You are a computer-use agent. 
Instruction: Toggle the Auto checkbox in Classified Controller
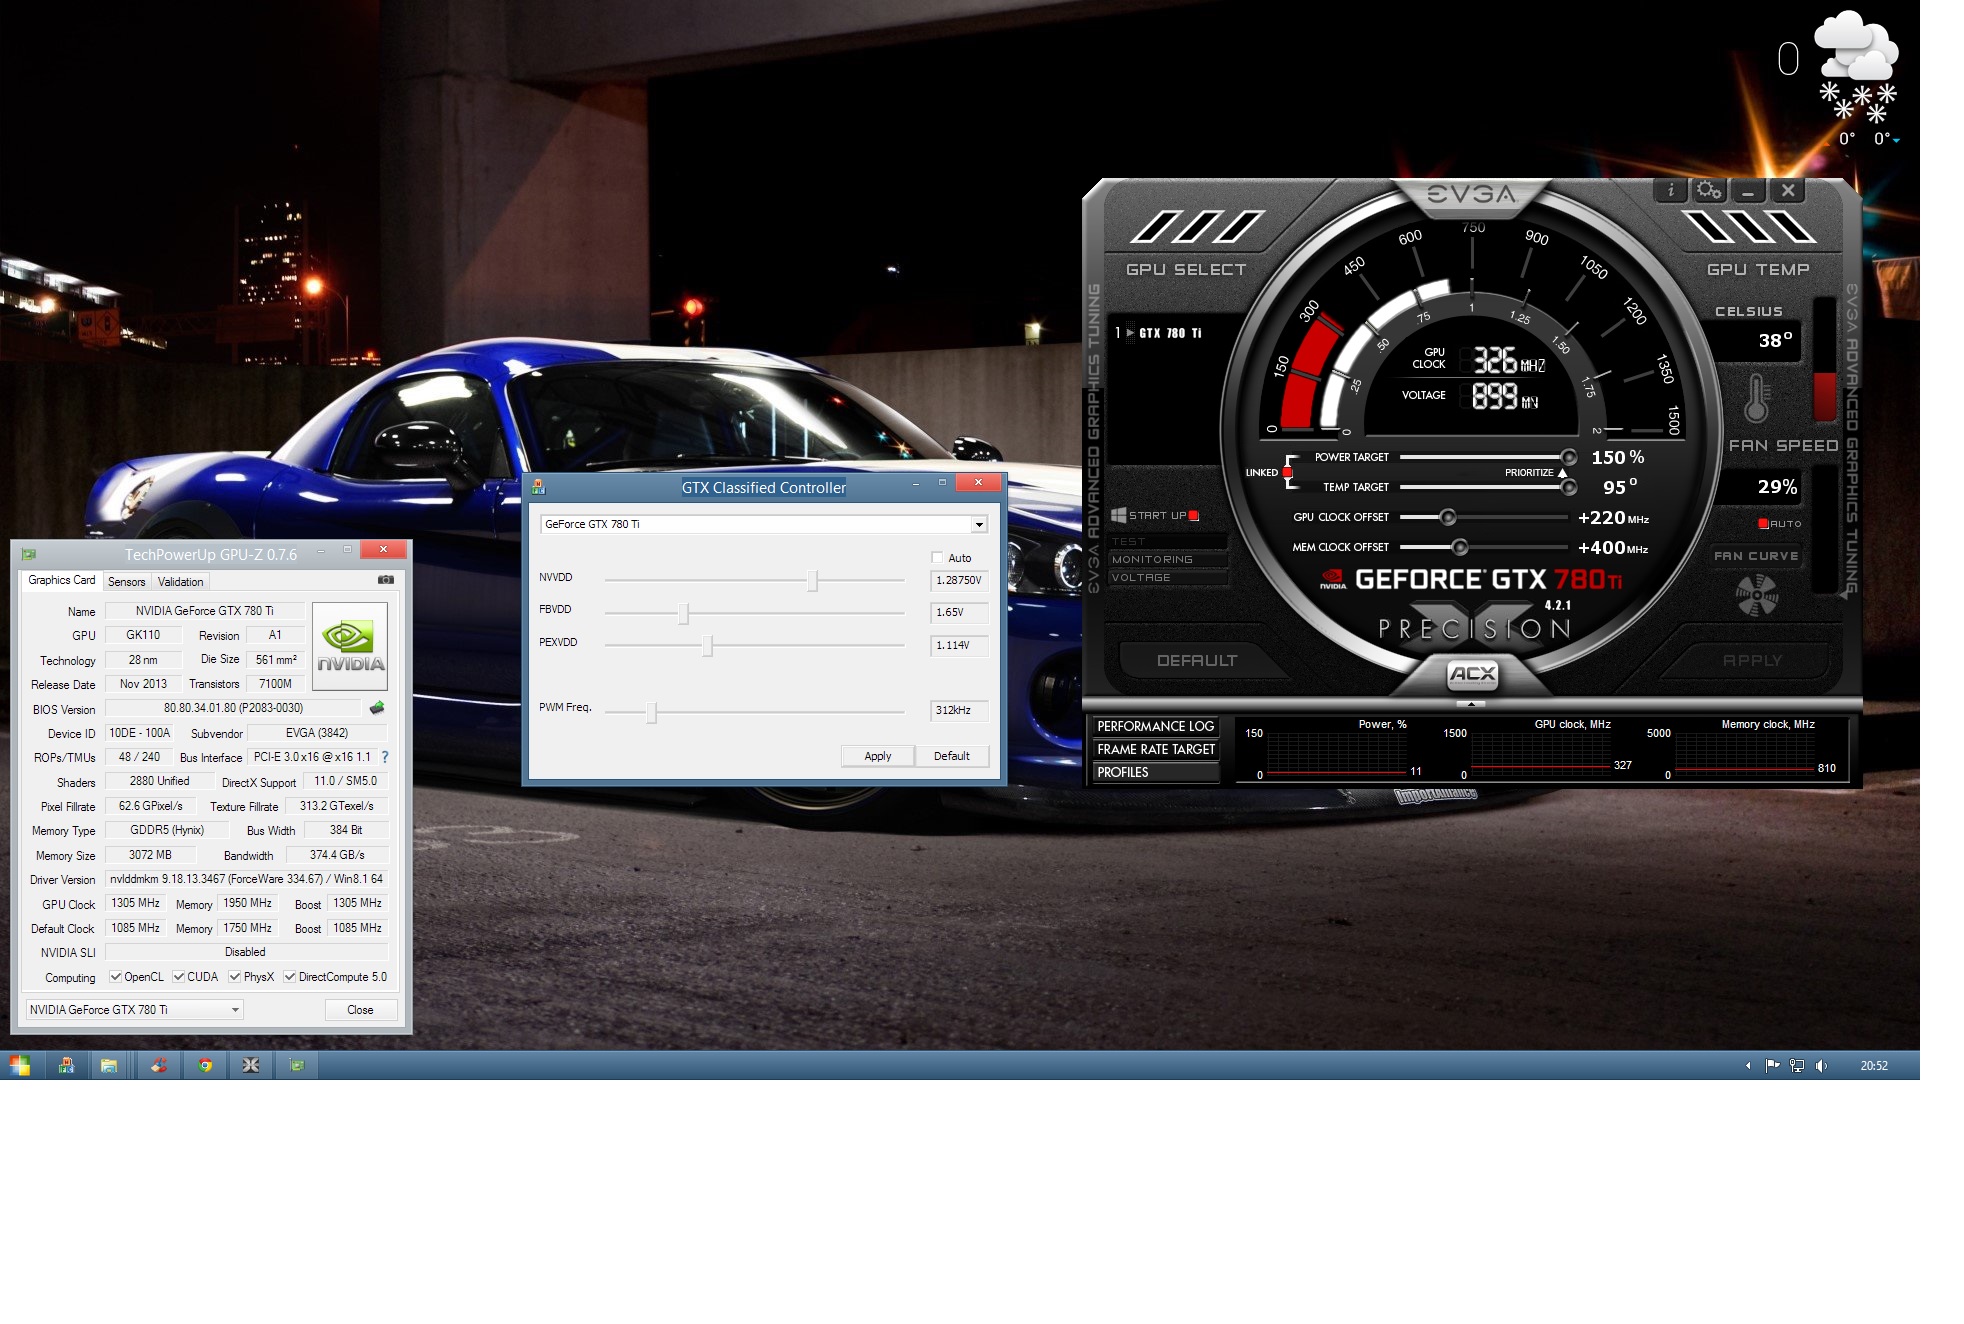click(937, 558)
